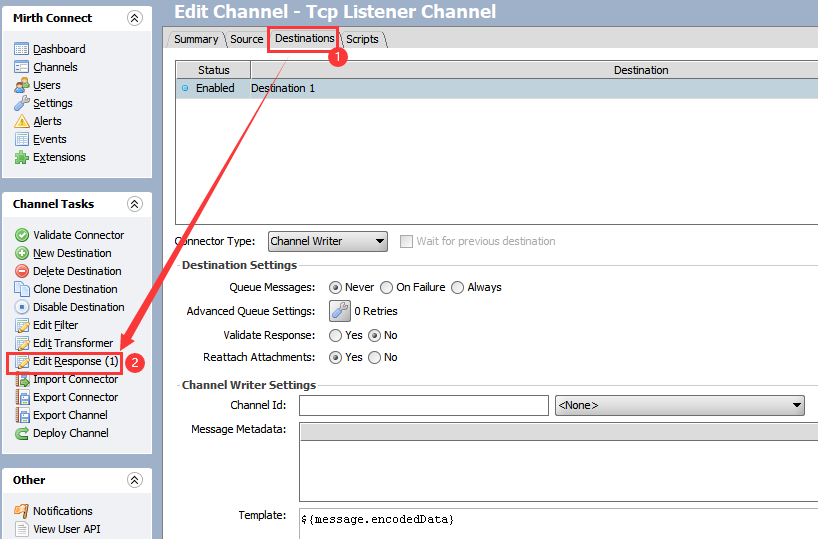Viewport: 818px width, 539px height.
Task: Click the New Destination task link
Action: tap(73, 253)
